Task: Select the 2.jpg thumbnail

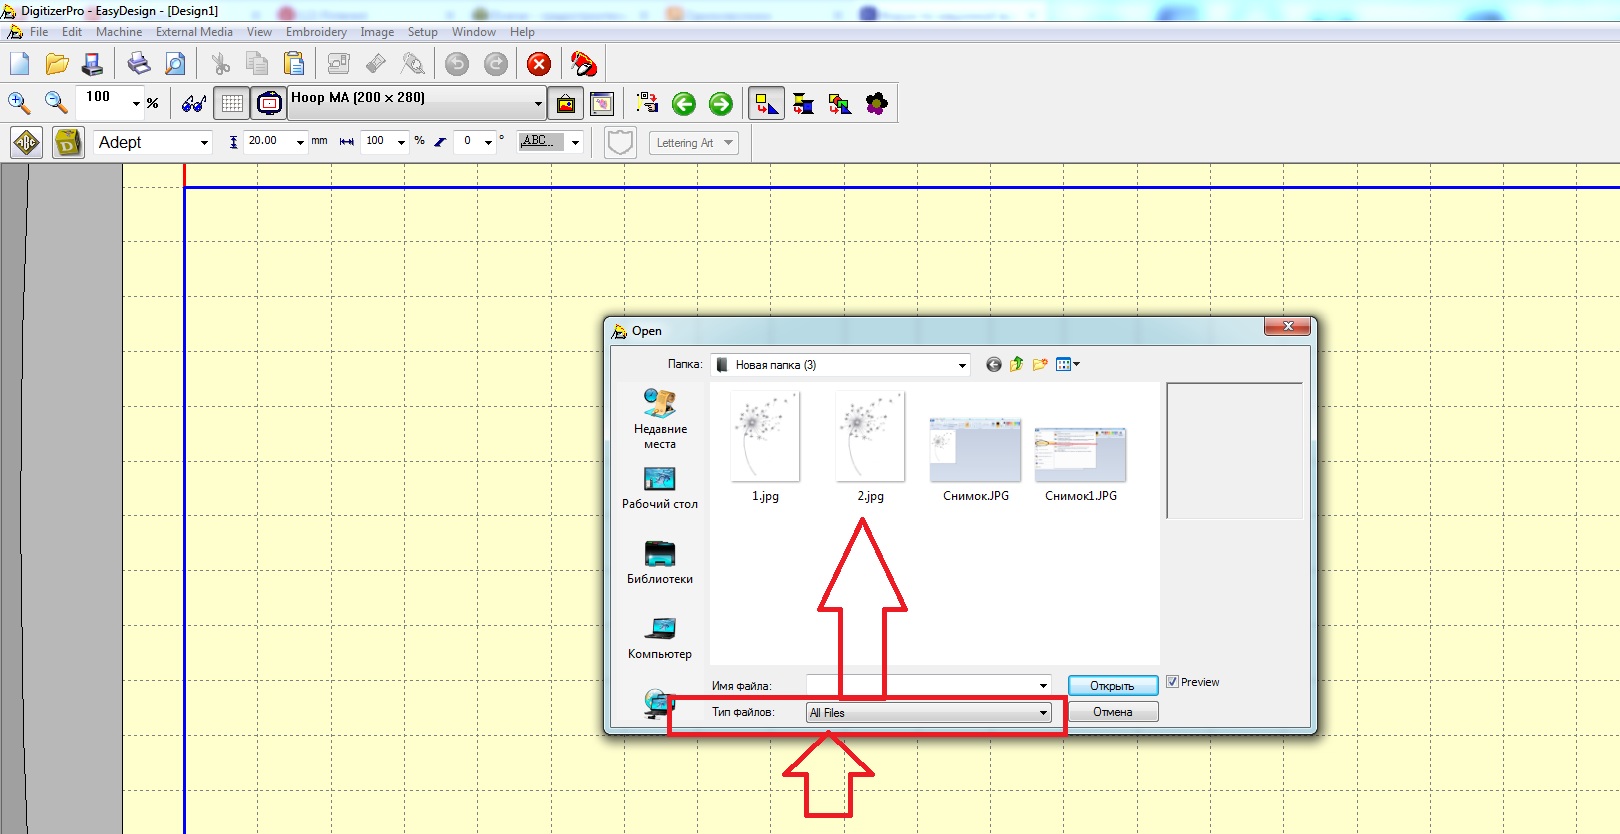Action: (x=869, y=440)
